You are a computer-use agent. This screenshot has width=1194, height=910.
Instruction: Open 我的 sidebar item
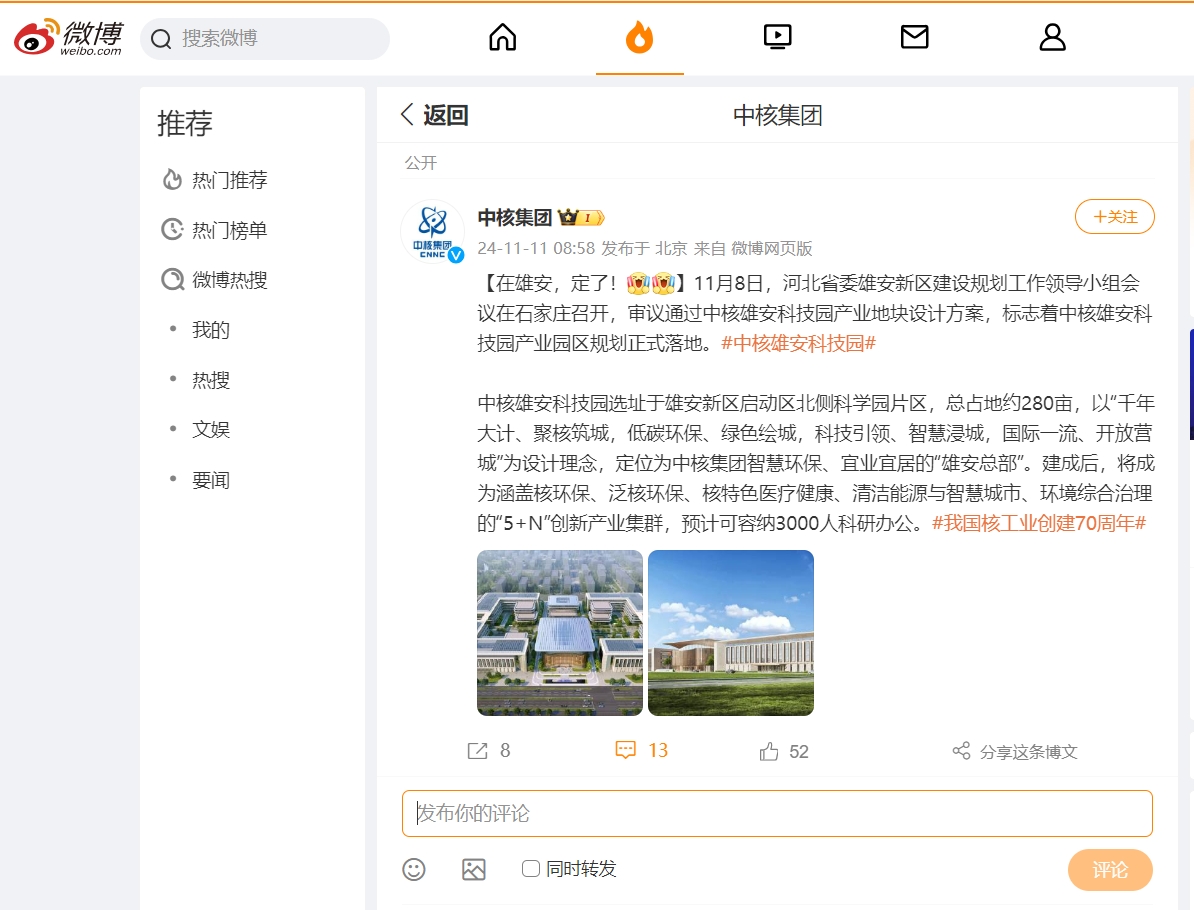click(211, 330)
